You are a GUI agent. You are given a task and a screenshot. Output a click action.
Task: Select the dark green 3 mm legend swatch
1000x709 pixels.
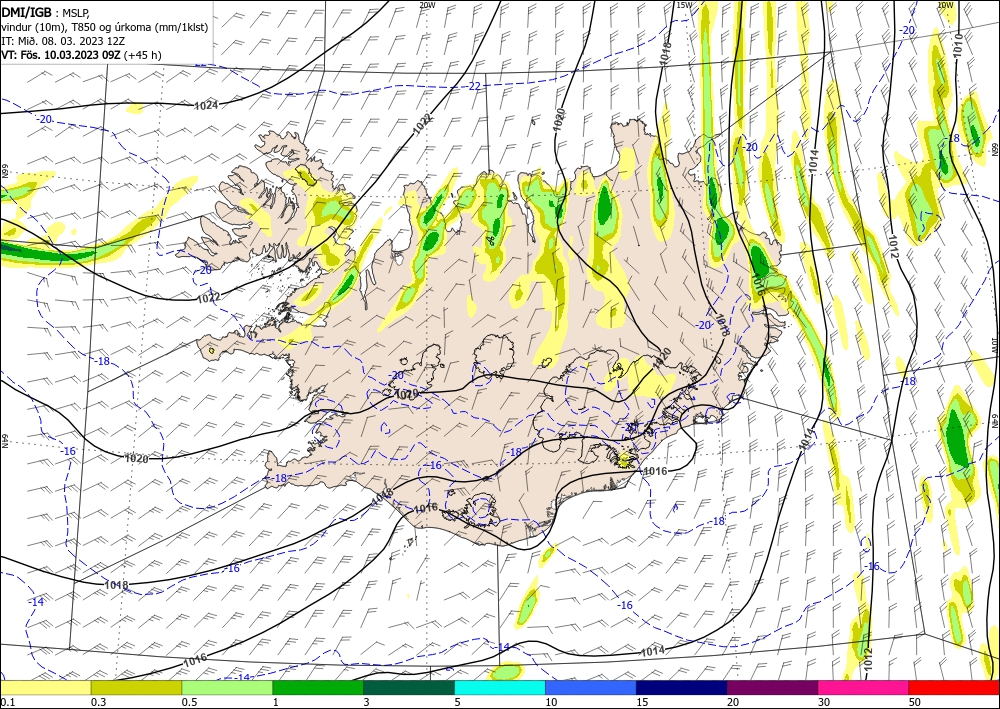click(409, 687)
